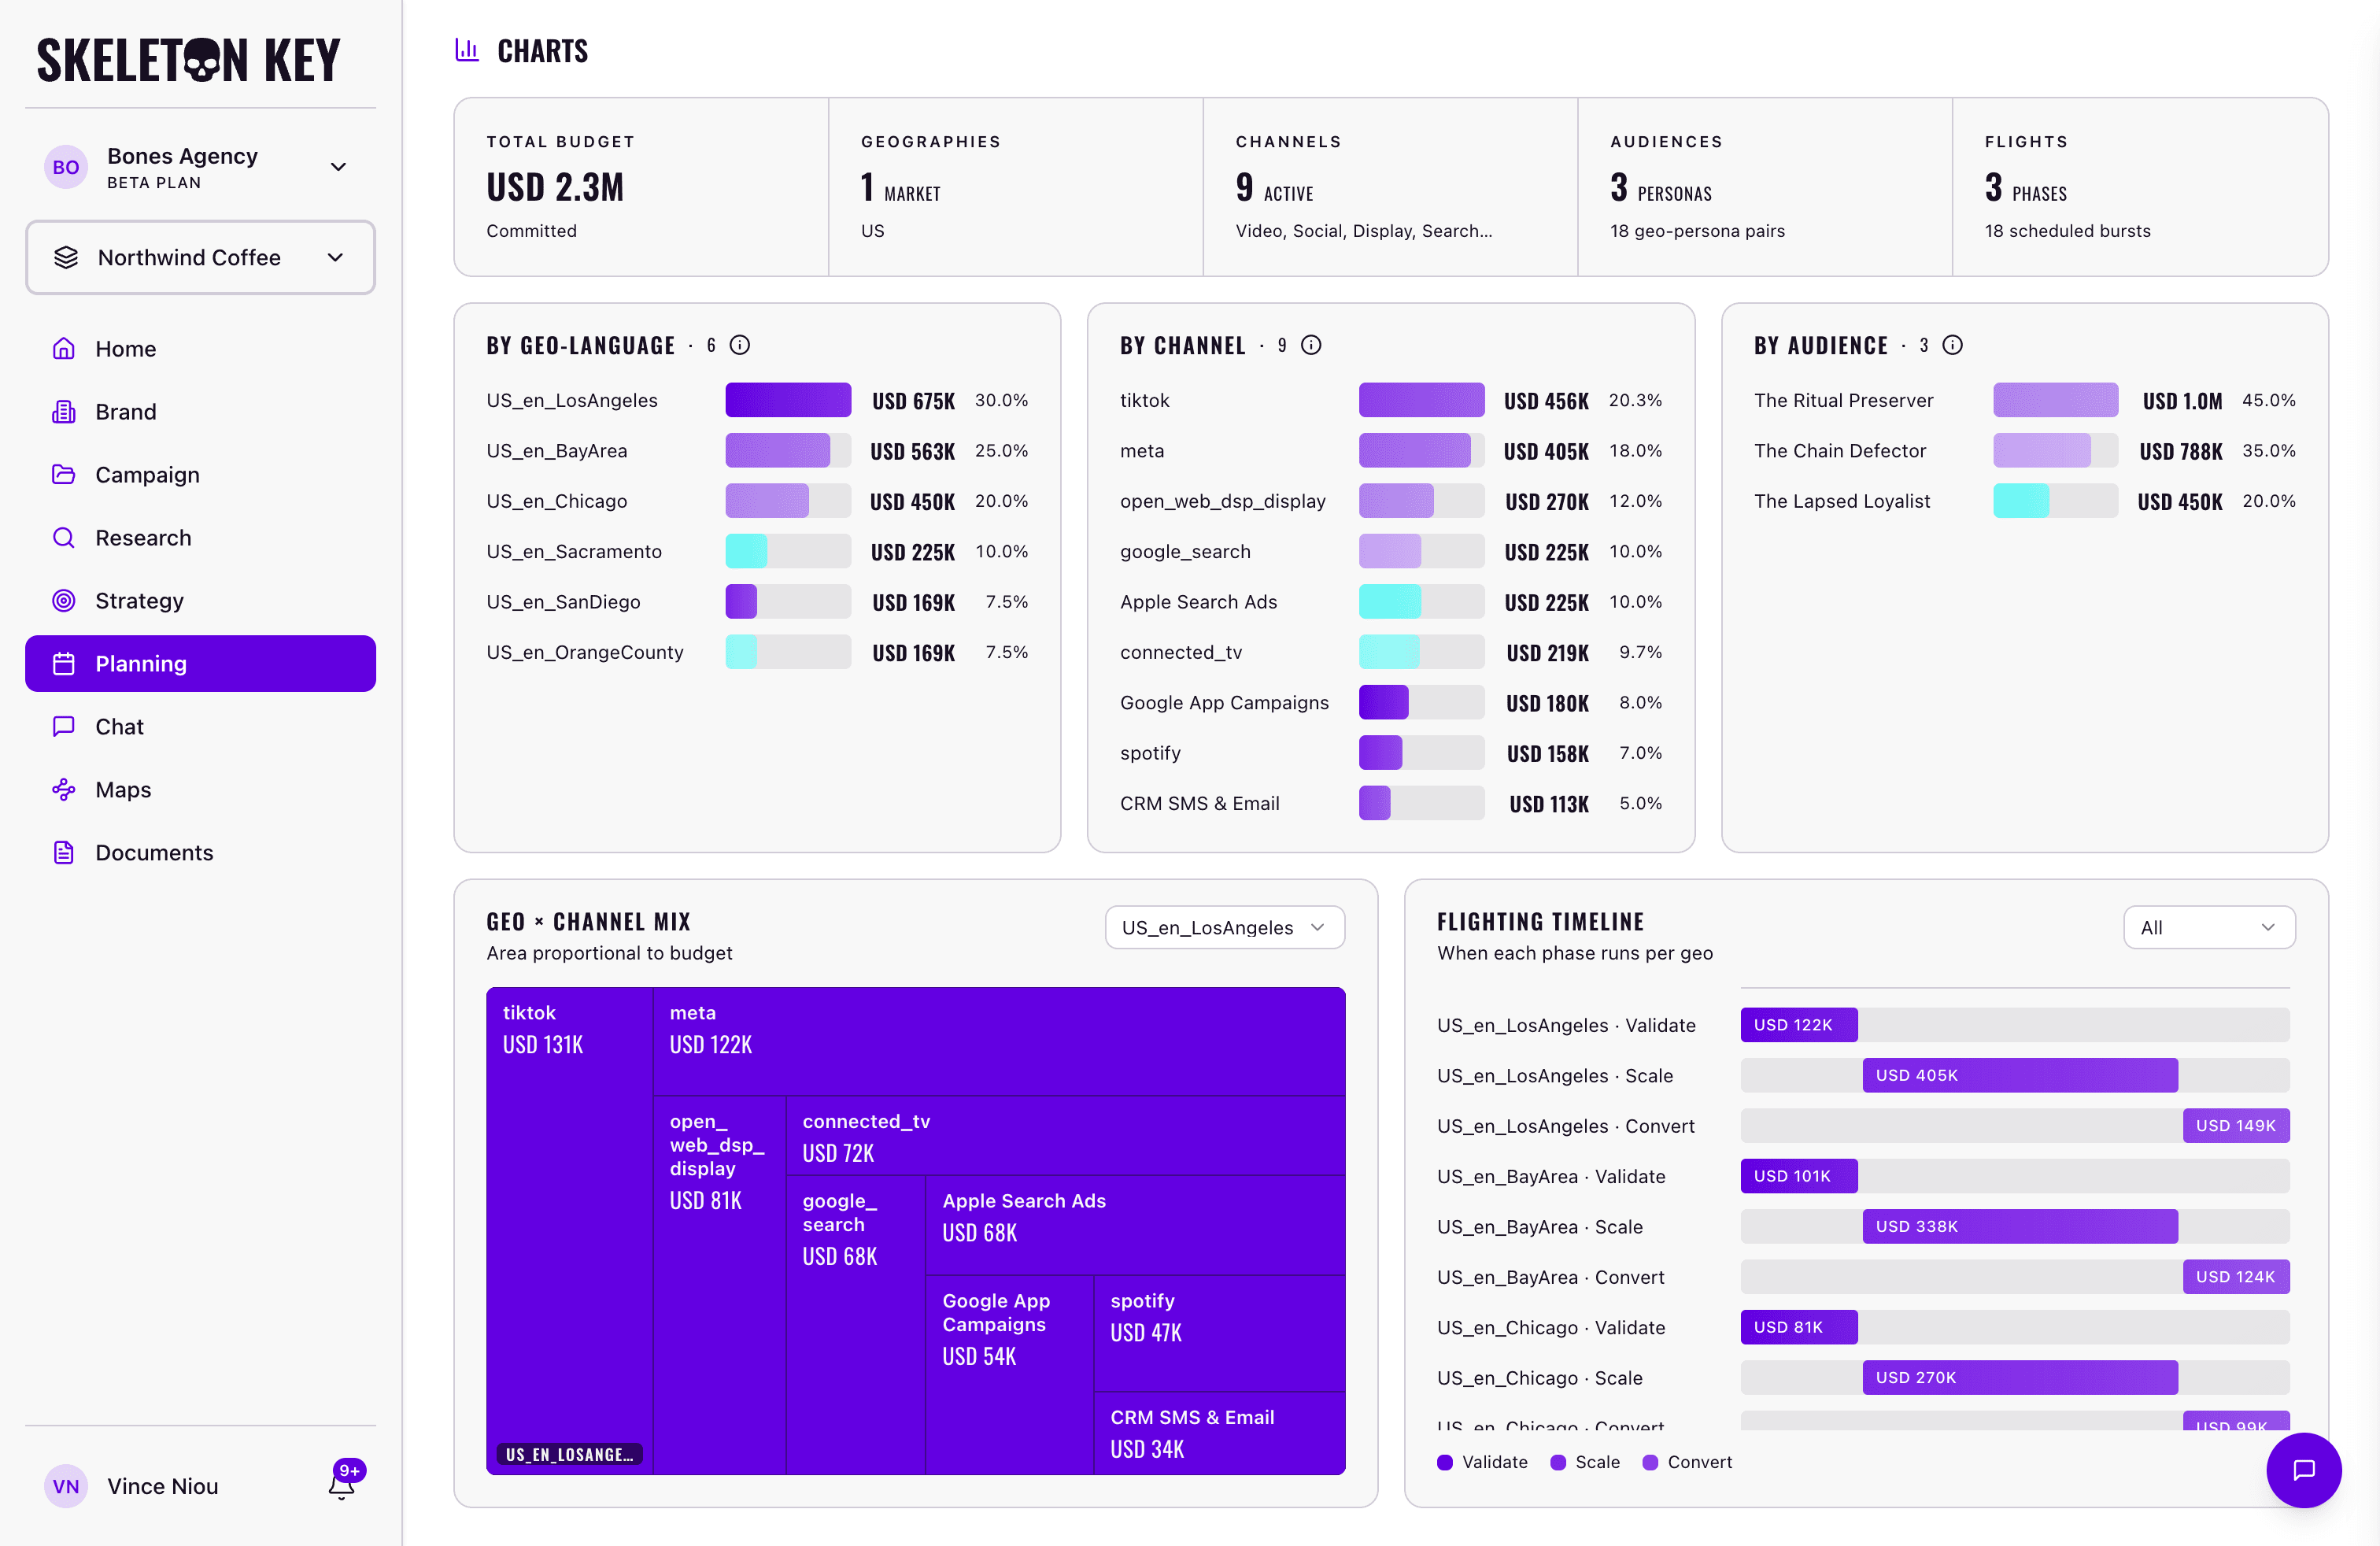Open the floating chat bubble button
This screenshot has width=2380, height=1546.
point(2303,1469)
